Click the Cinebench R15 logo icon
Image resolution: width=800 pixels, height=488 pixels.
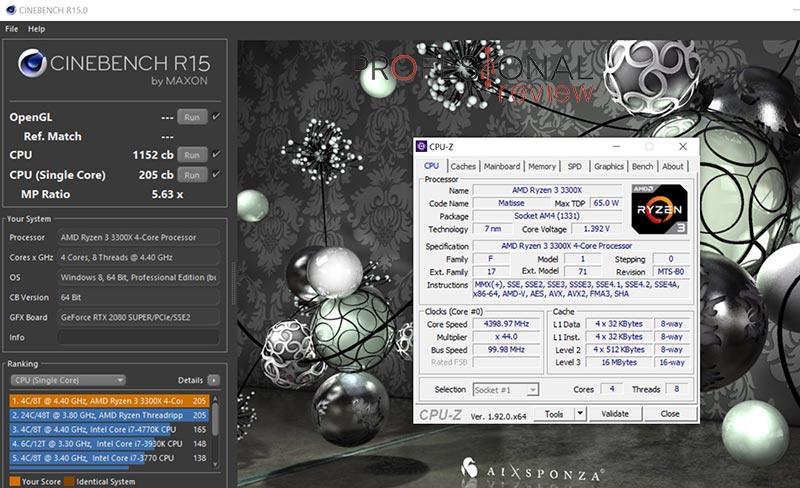[32, 63]
